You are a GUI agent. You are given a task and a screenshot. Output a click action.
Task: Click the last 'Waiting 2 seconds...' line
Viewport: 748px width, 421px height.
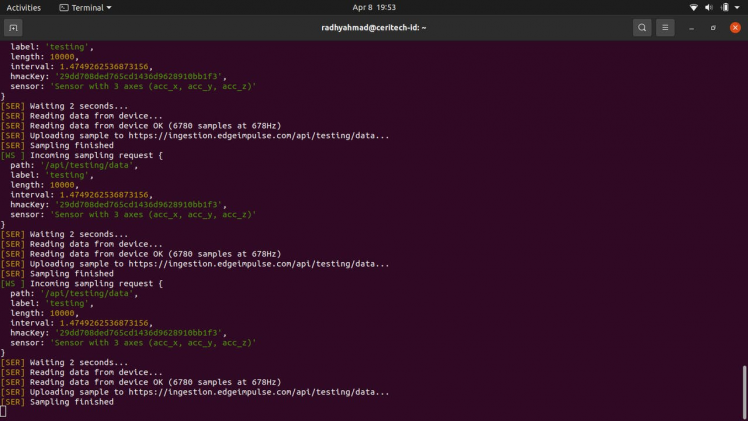point(64,362)
